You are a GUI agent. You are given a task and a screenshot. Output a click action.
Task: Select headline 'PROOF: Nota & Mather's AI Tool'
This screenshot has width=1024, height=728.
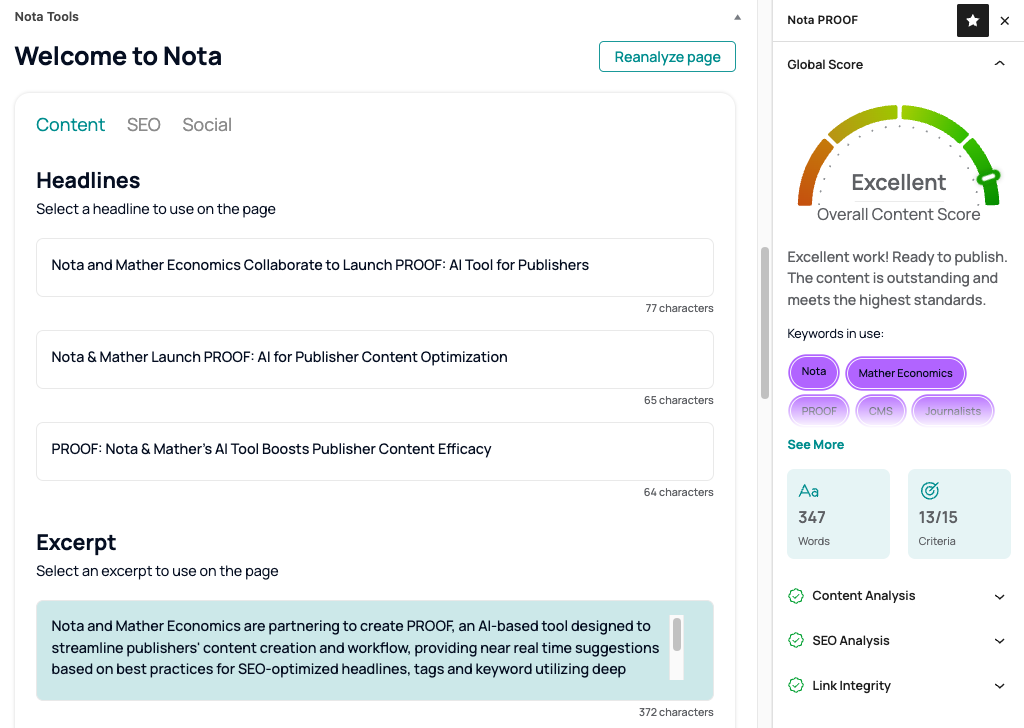(375, 452)
